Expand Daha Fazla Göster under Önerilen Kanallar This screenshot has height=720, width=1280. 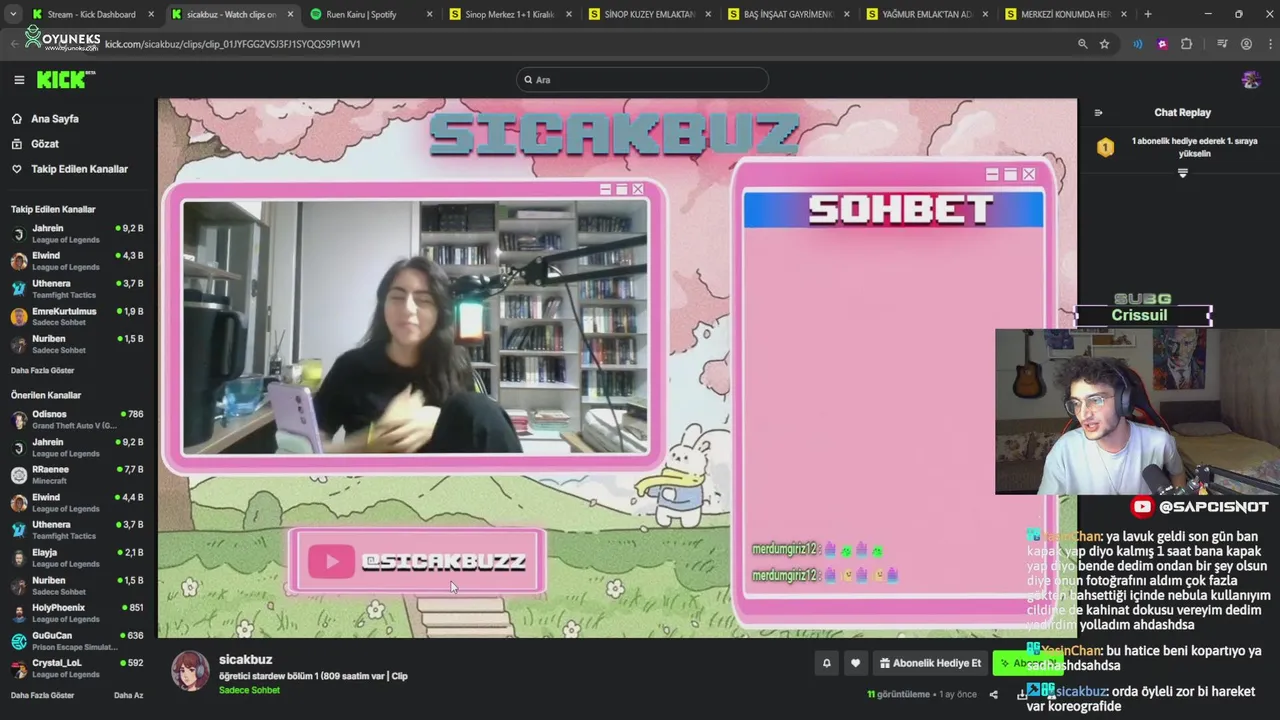(42, 695)
